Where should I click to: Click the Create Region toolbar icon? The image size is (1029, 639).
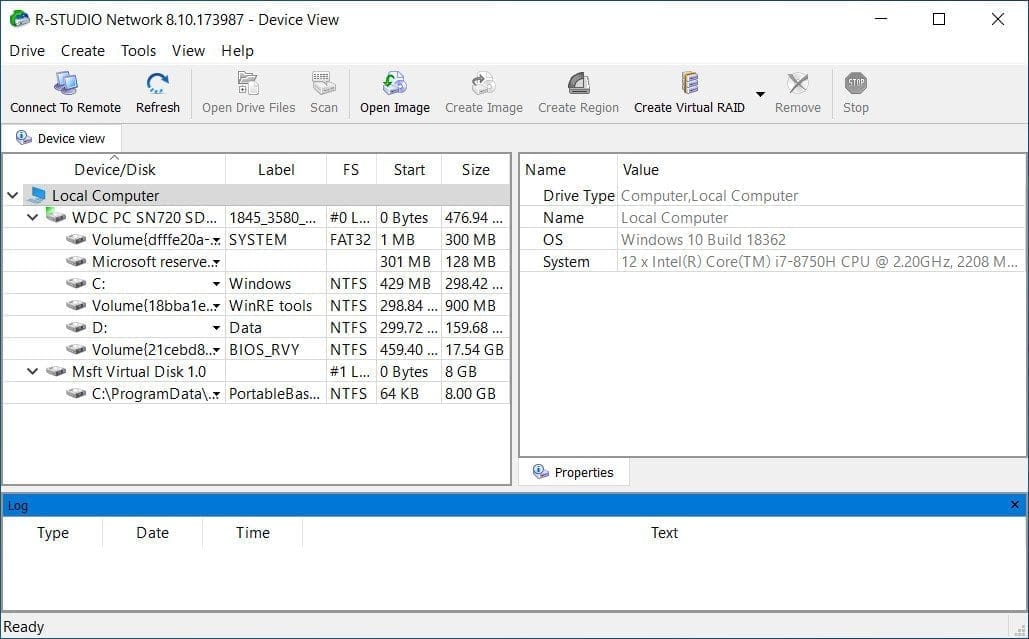coord(578,83)
